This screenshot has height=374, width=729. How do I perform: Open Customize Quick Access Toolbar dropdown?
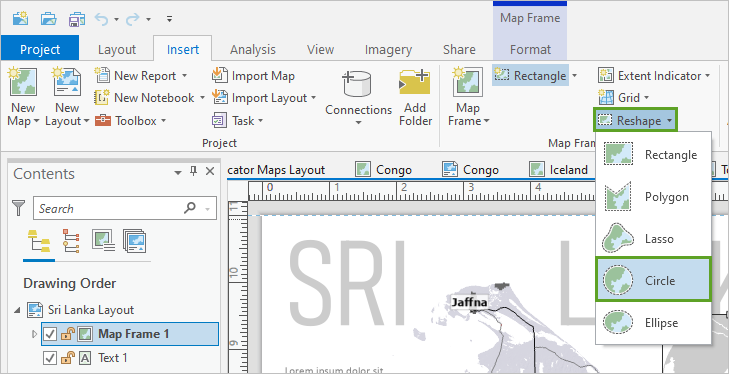[169, 19]
